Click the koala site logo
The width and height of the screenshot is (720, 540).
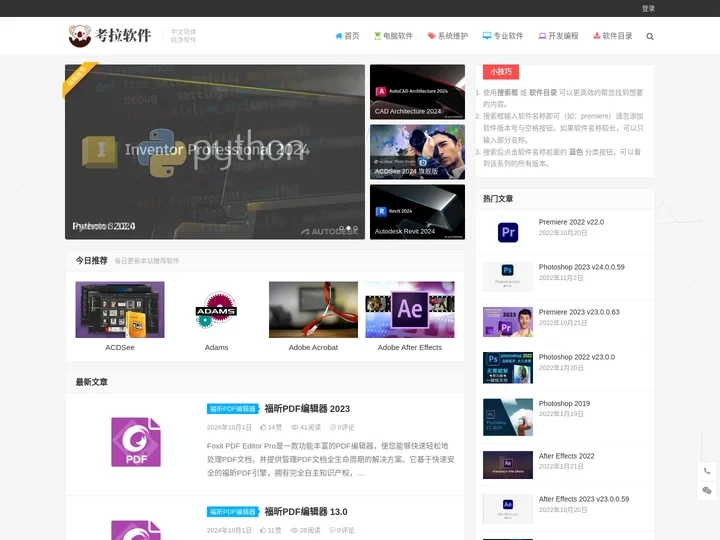click(110, 36)
